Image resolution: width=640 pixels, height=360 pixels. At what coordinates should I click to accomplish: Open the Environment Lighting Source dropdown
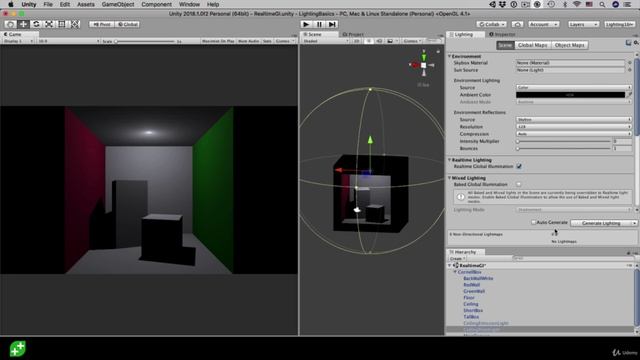(573, 87)
